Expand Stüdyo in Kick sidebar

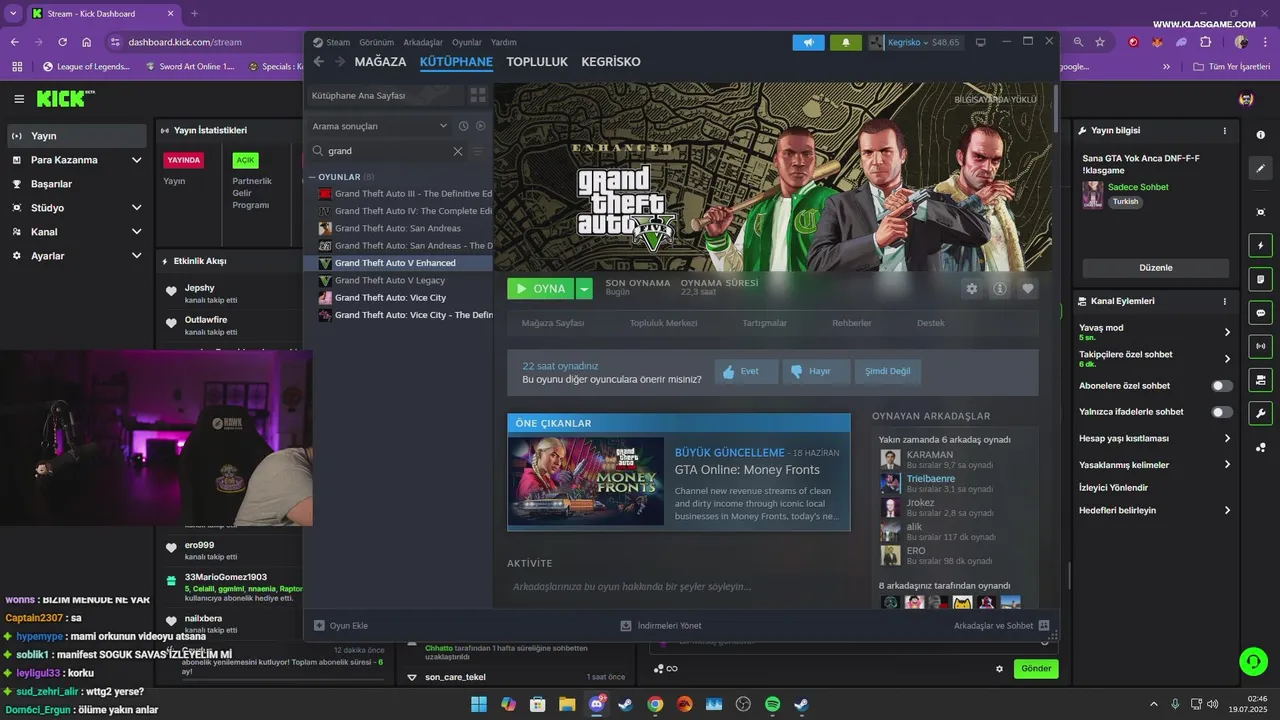pyautogui.click(x=136, y=208)
